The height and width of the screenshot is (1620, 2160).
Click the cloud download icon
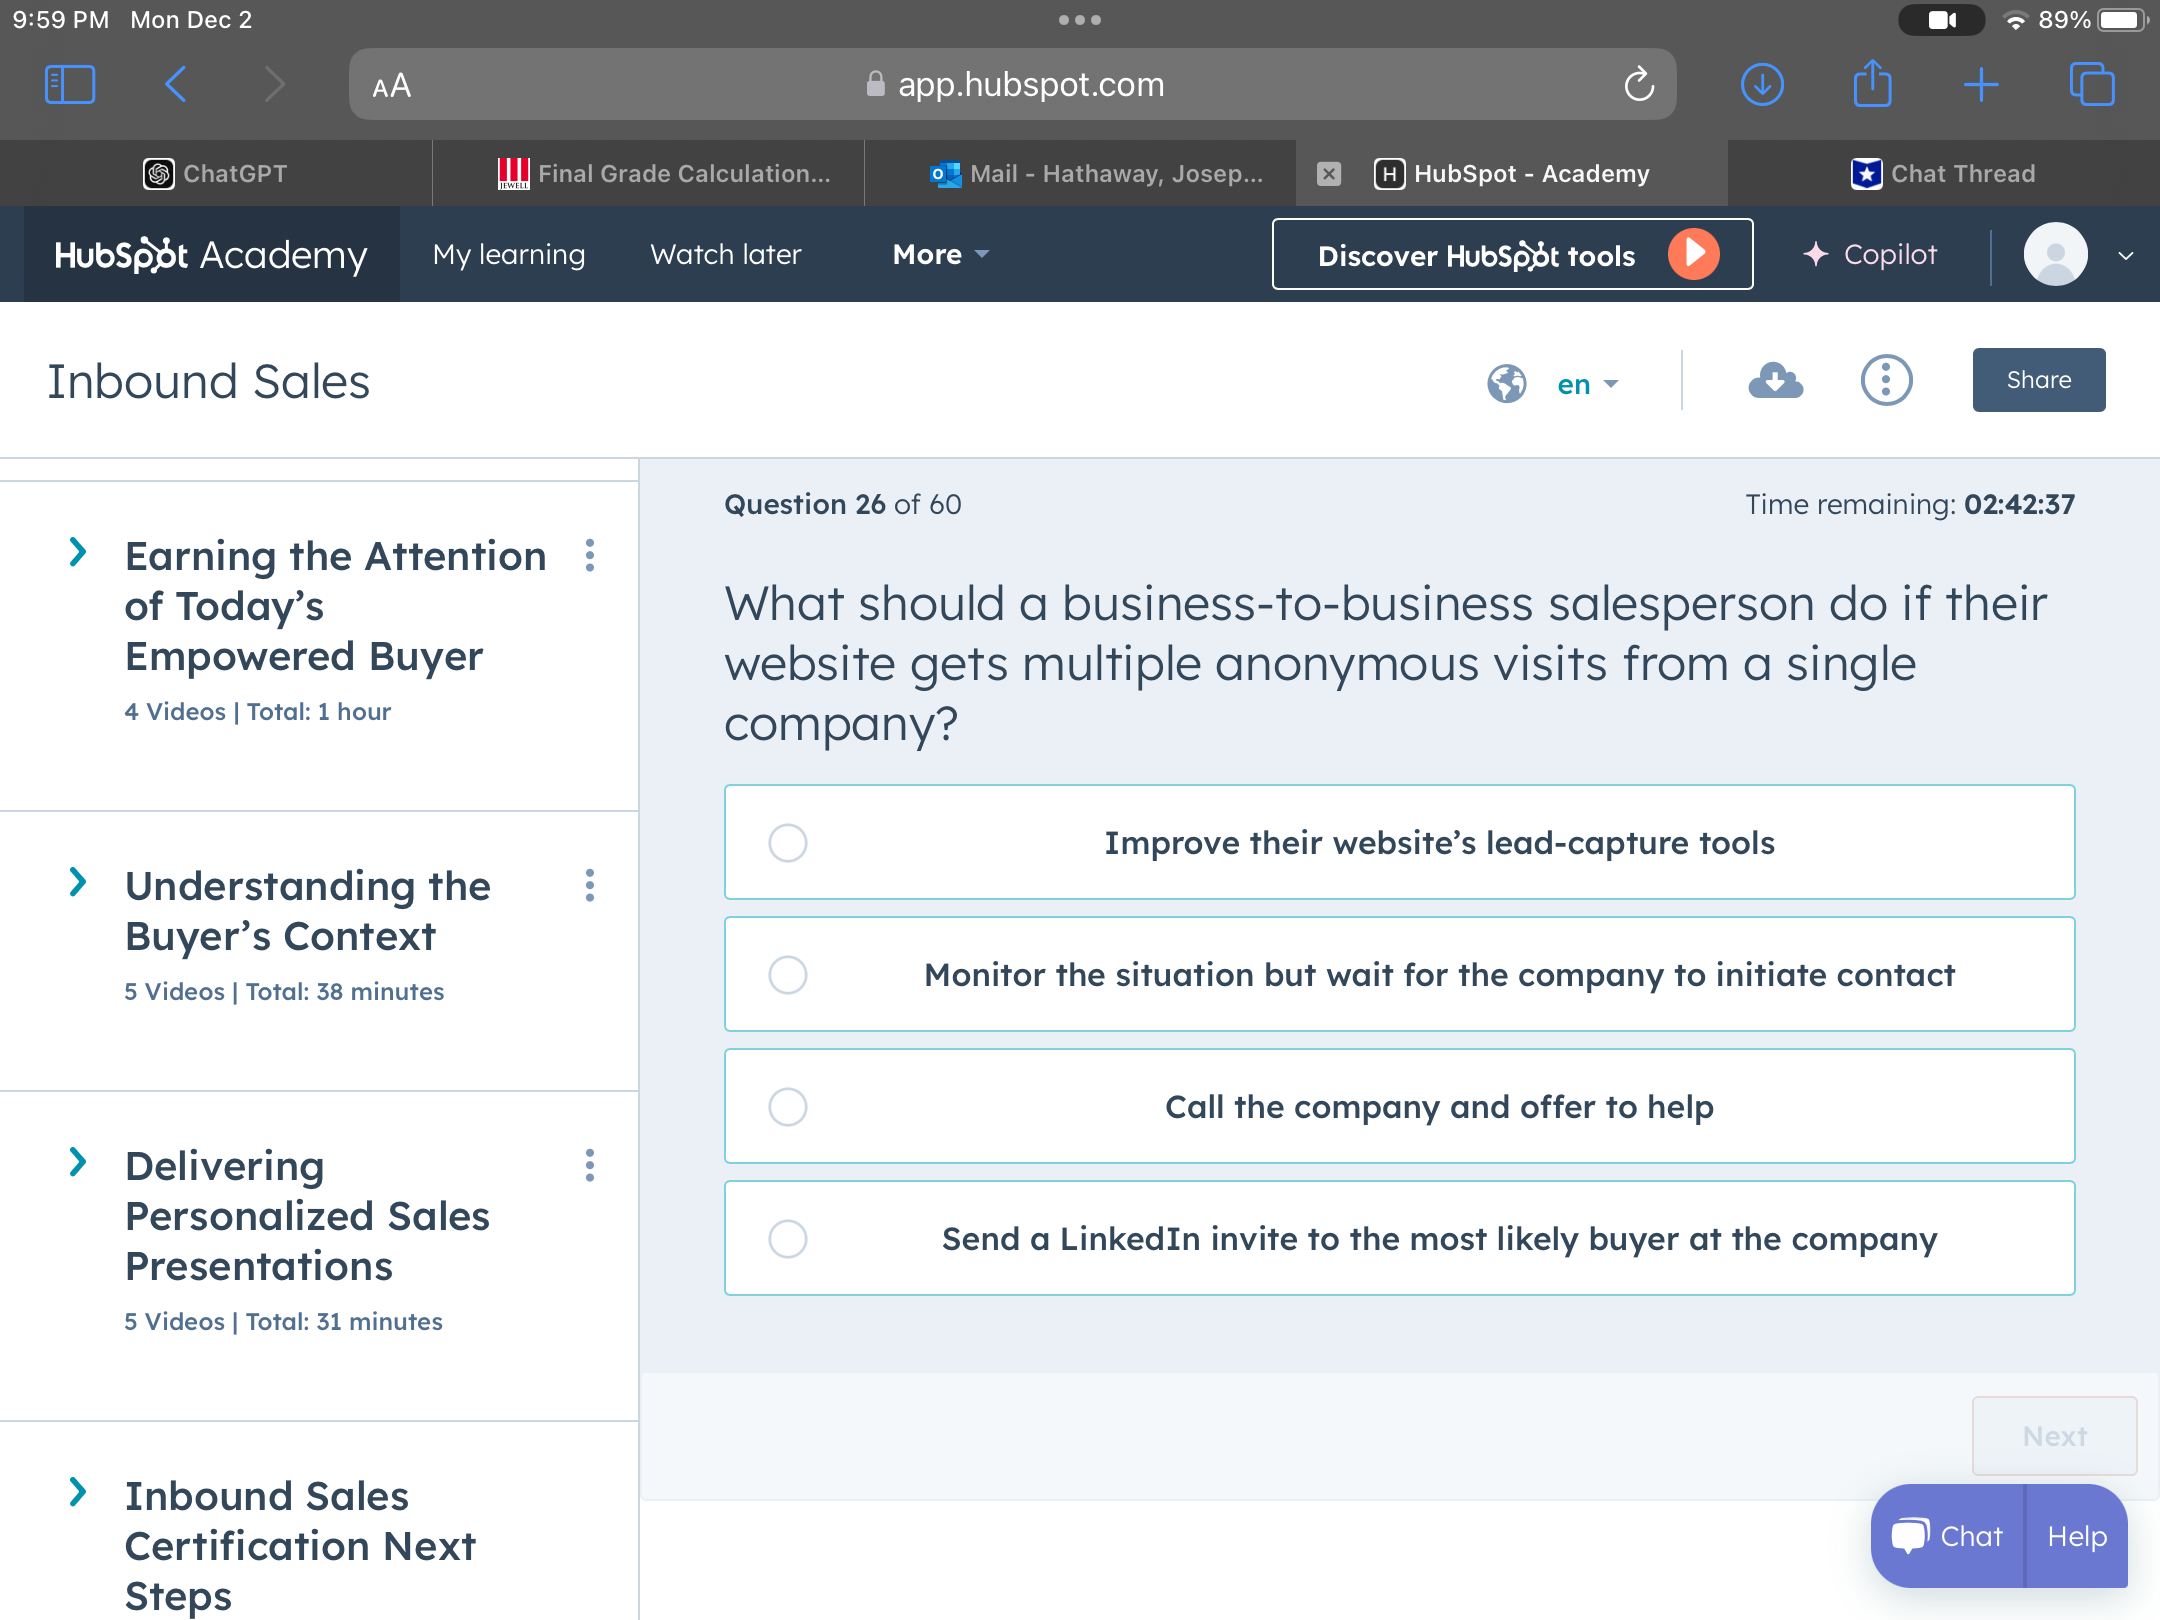(x=1775, y=381)
